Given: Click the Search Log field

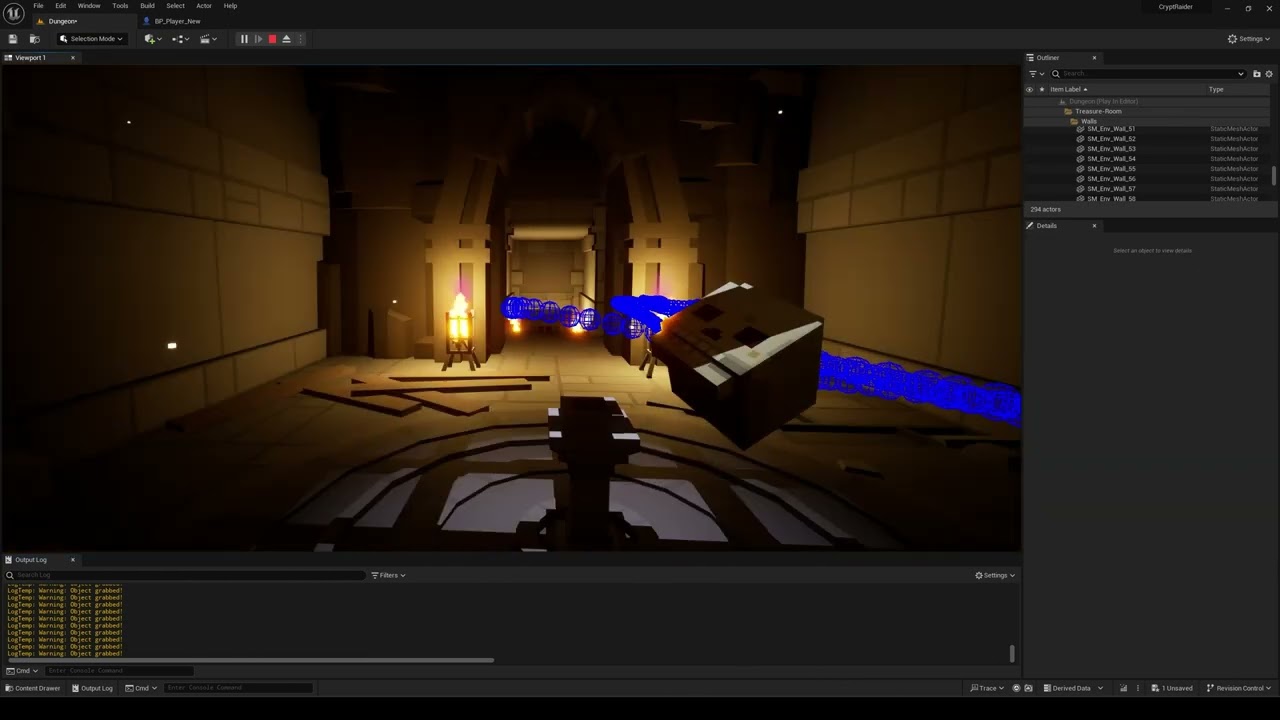Looking at the screenshot, I should 185,575.
